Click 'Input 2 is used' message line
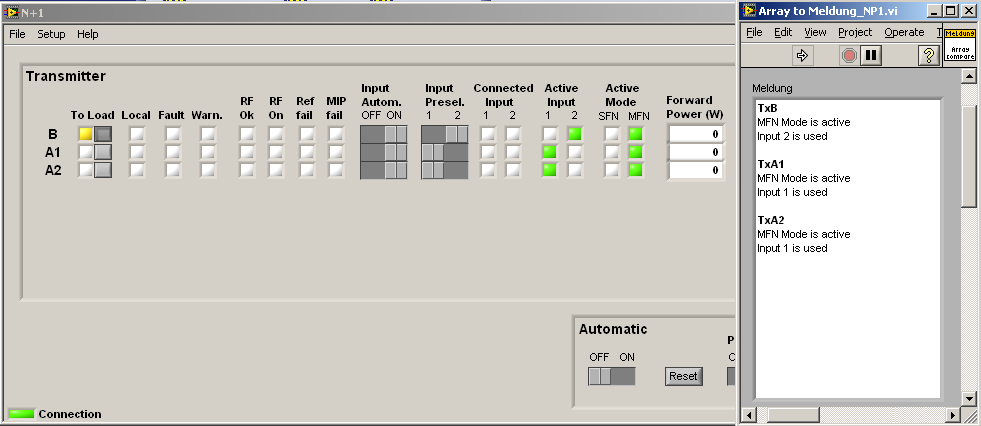Viewport: 981px width, 426px height. (x=792, y=136)
